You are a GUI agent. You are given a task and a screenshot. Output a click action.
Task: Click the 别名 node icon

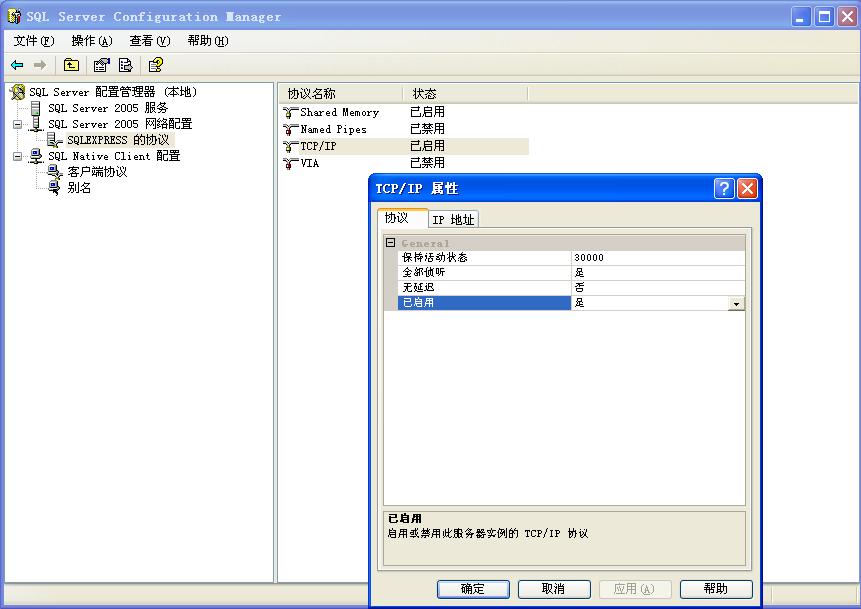(x=54, y=188)
